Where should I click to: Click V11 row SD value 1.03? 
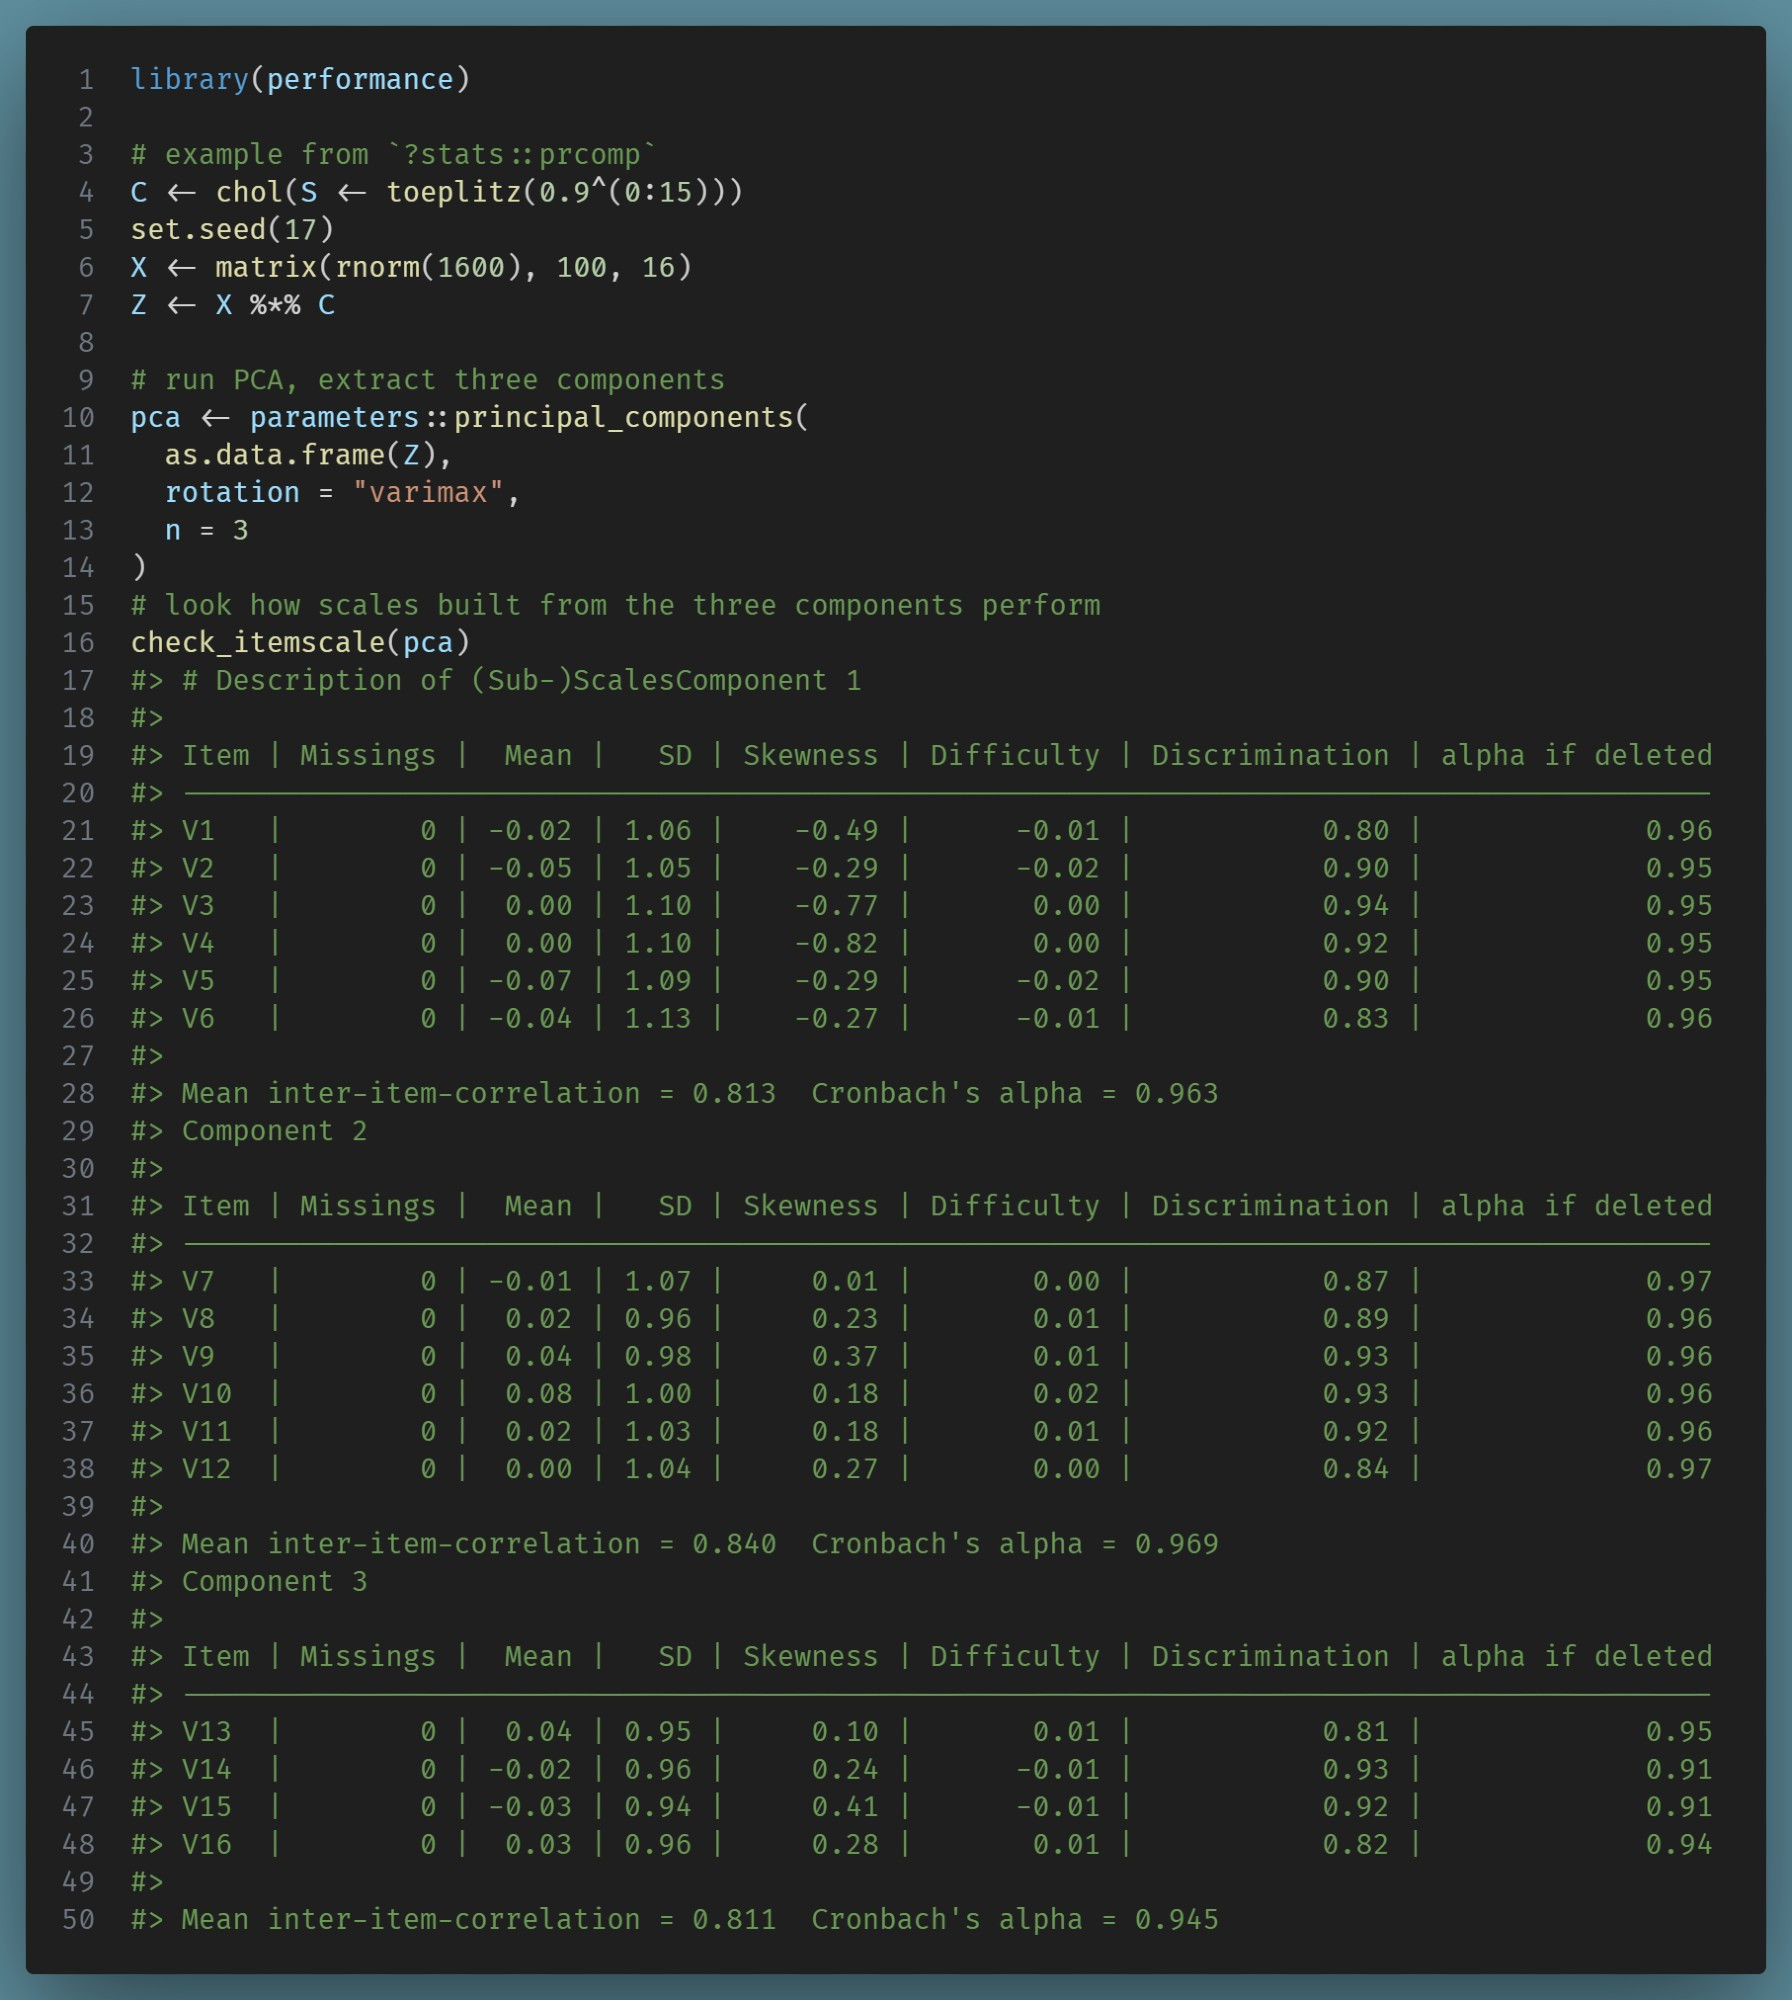658,1431
